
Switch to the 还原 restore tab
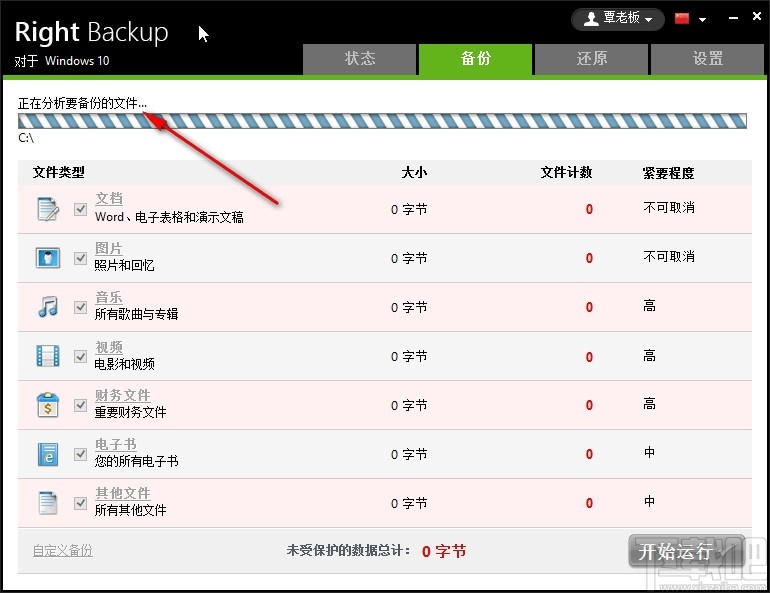(x=591, y=59)
